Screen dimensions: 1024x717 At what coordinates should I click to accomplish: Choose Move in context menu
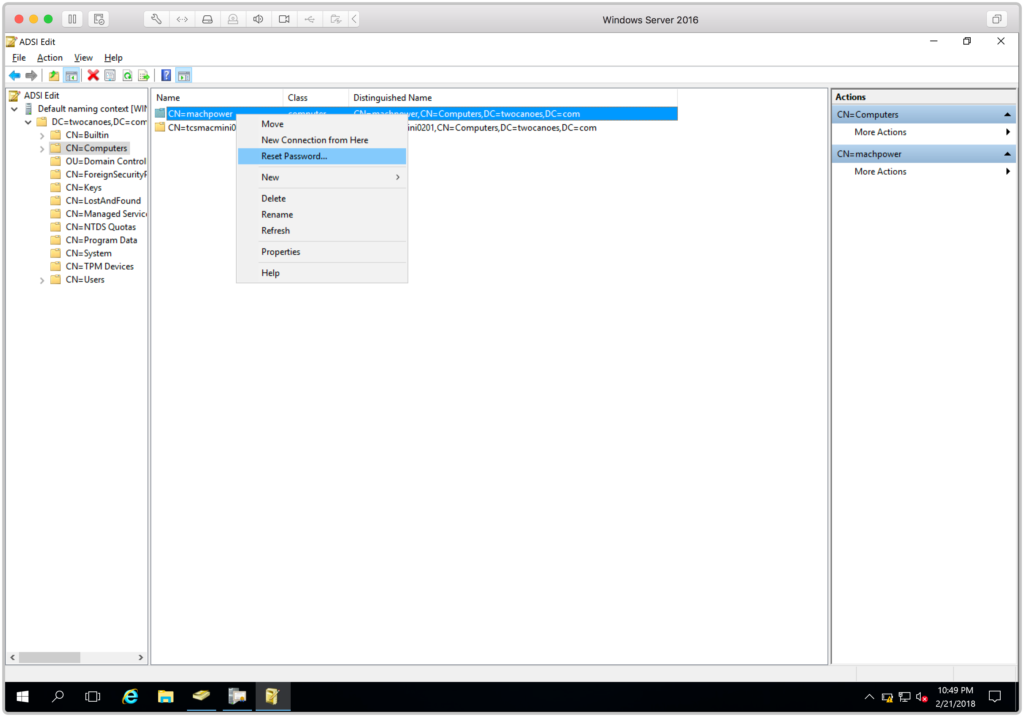(x=322, y=124)
